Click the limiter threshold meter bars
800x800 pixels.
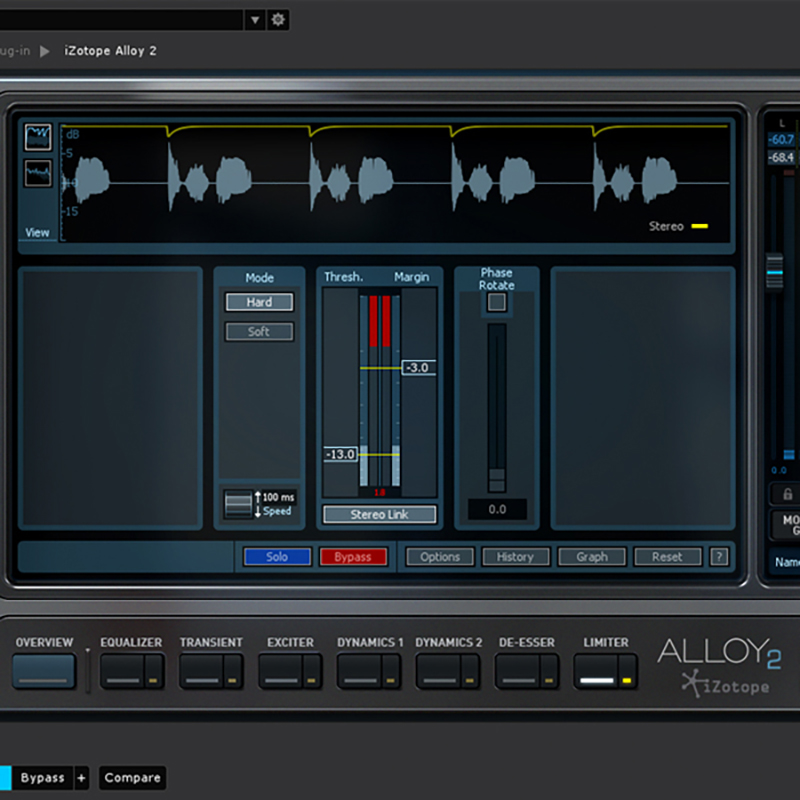point(380,390)
